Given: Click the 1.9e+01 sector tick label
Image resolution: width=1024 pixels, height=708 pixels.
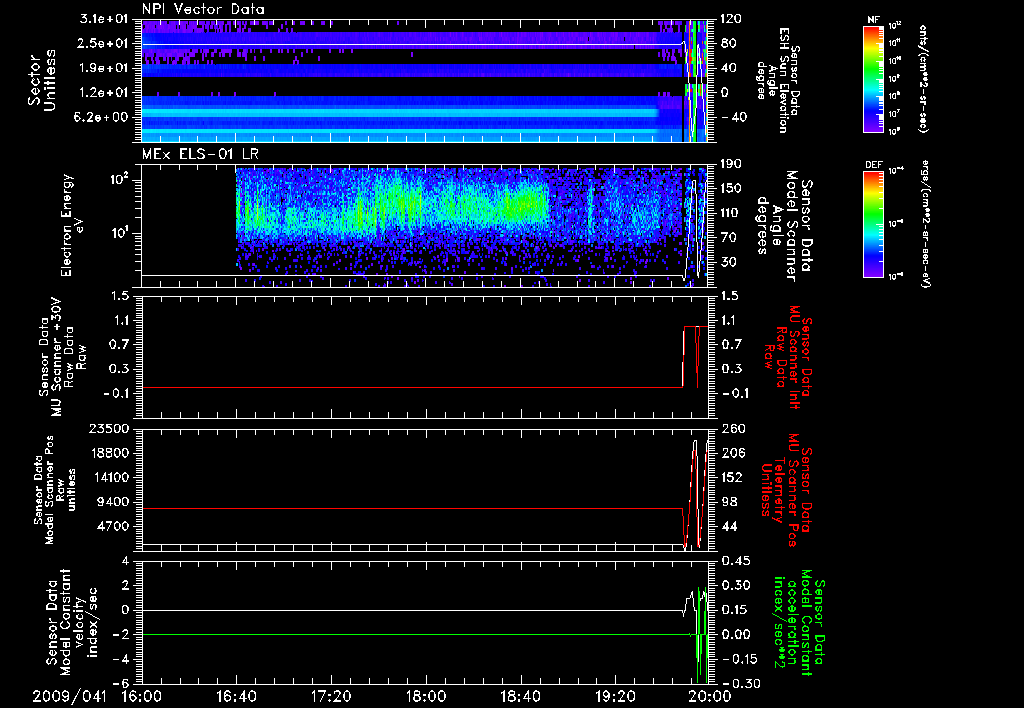Looking at the screenshot, I should pos(105,68).
